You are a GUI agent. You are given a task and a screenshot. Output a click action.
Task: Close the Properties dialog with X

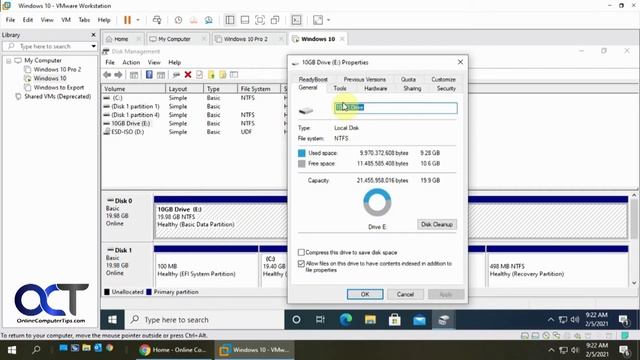pyautogui.click(x=460, y=62)
